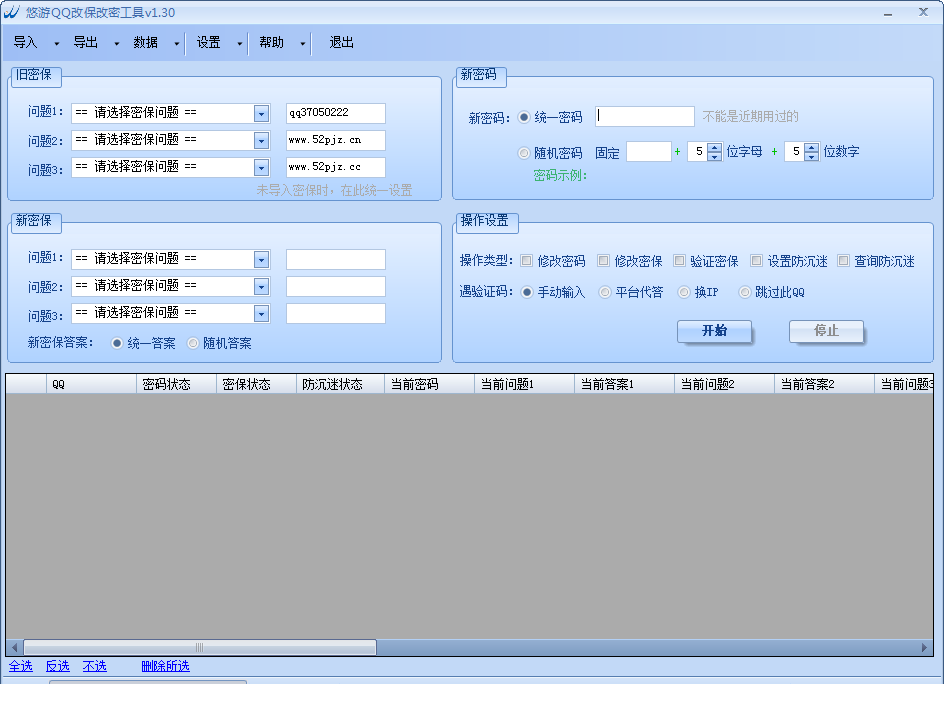Enable the 设置防沉迷 checkbox

pos(756,261)
